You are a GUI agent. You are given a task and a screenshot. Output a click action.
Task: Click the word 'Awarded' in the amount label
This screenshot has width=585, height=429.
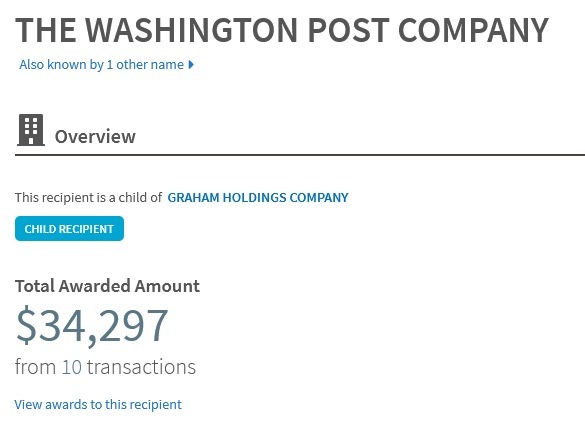tap(95, 286)
